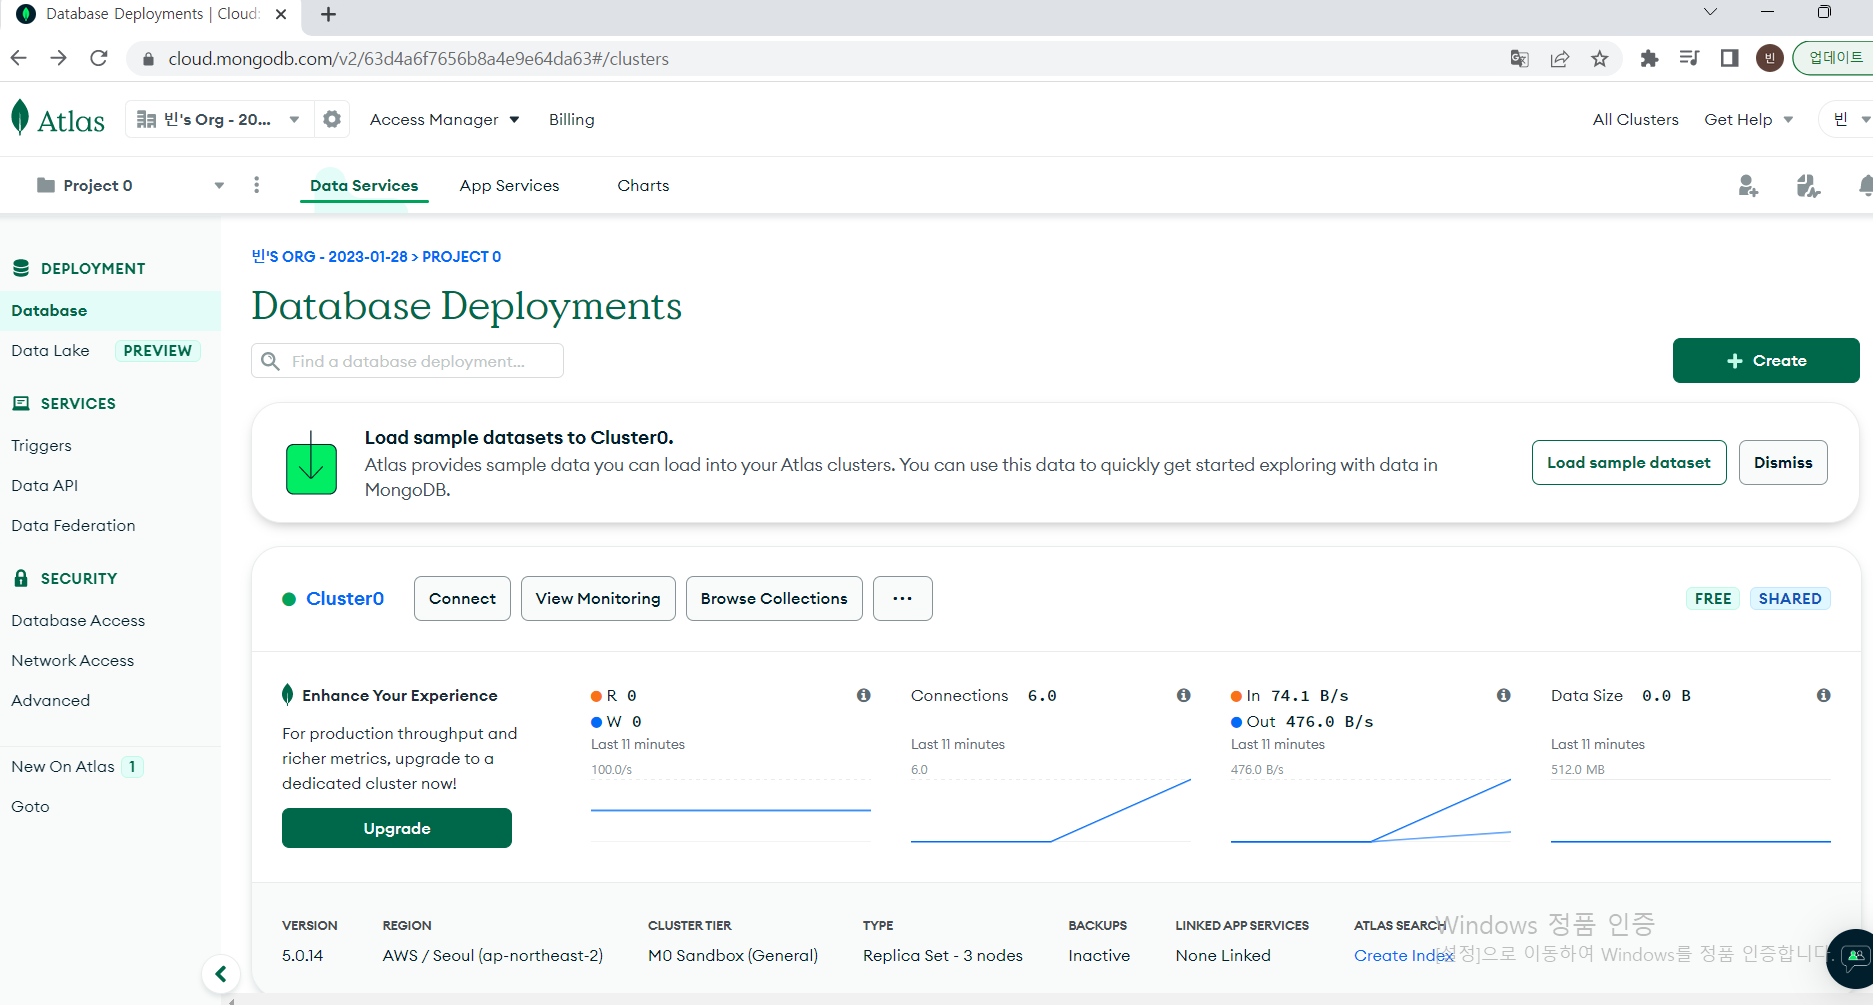Open browser media control icon

(x=1690, y=58)
